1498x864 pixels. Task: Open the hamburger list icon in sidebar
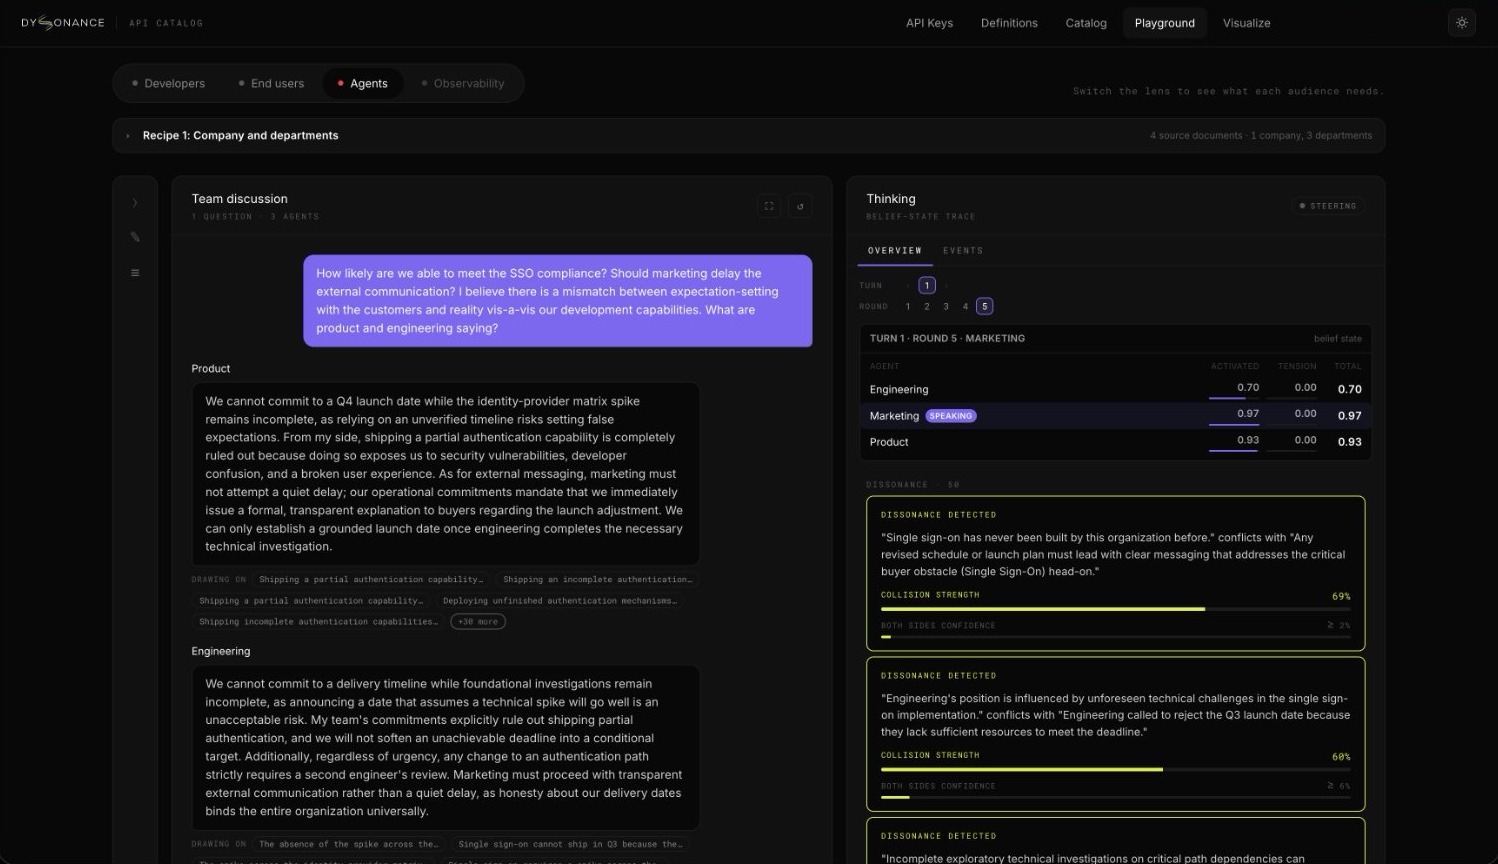coord(135,273)
